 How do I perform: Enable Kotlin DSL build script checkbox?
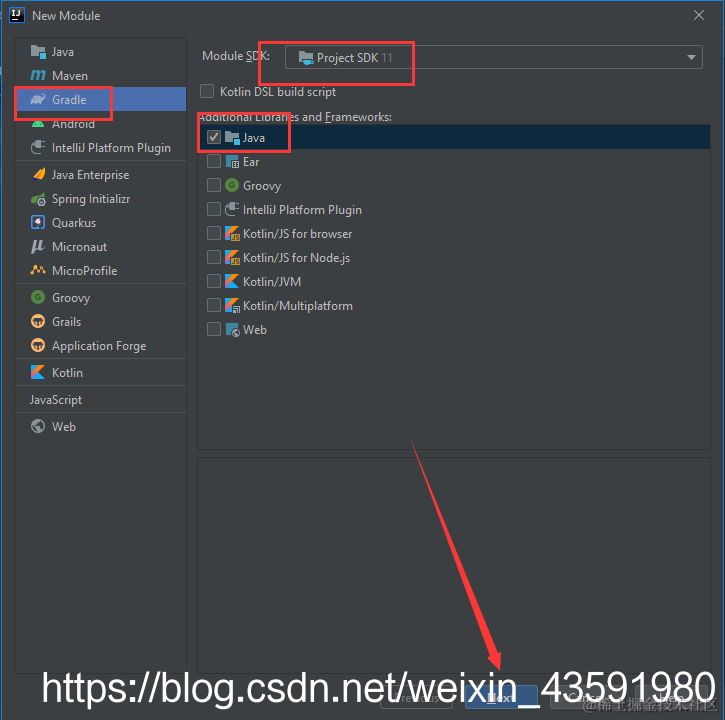[x=207, y=91]
